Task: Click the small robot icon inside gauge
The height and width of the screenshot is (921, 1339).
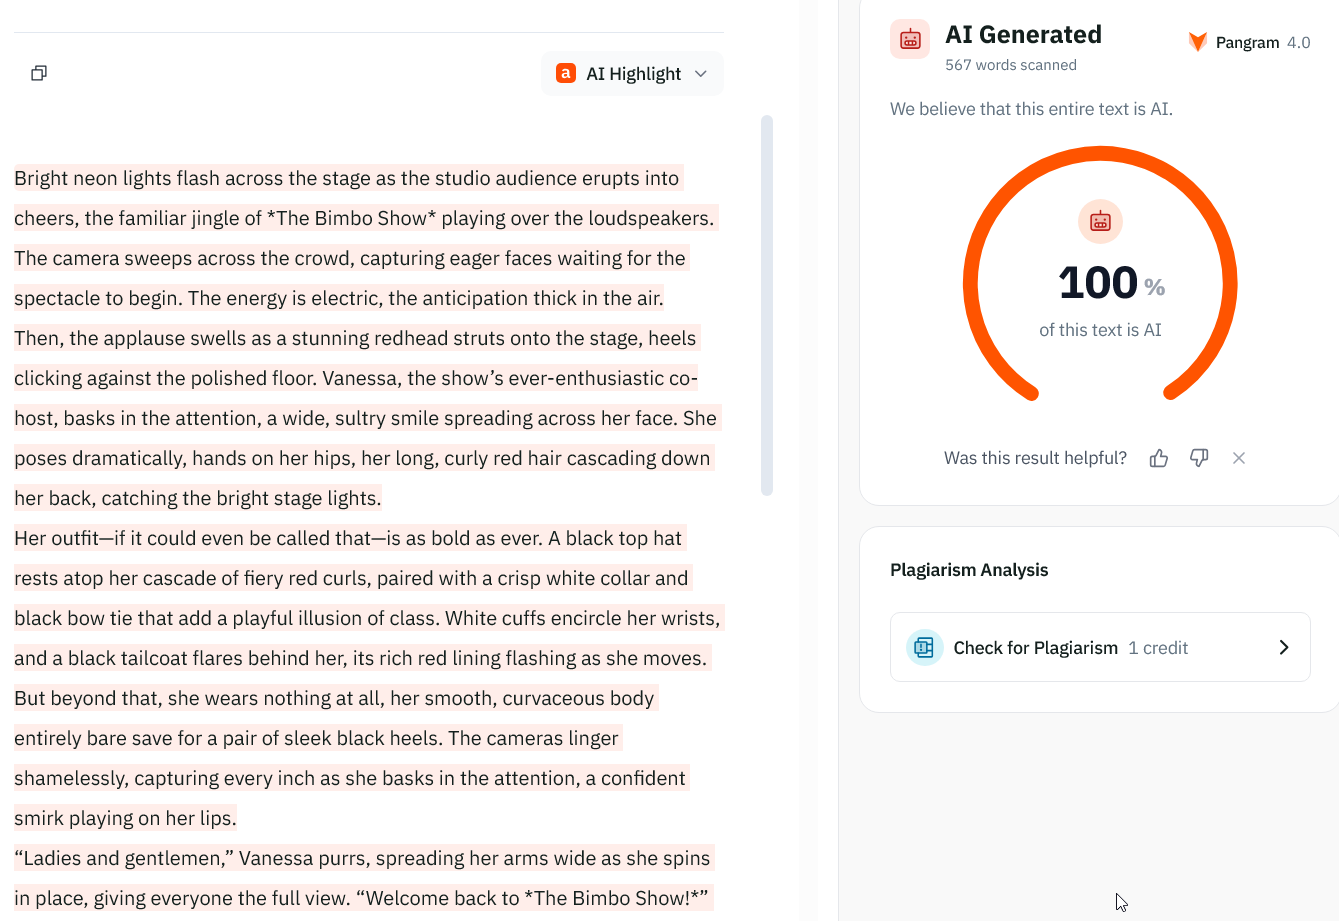Action: pos(1100,221)
